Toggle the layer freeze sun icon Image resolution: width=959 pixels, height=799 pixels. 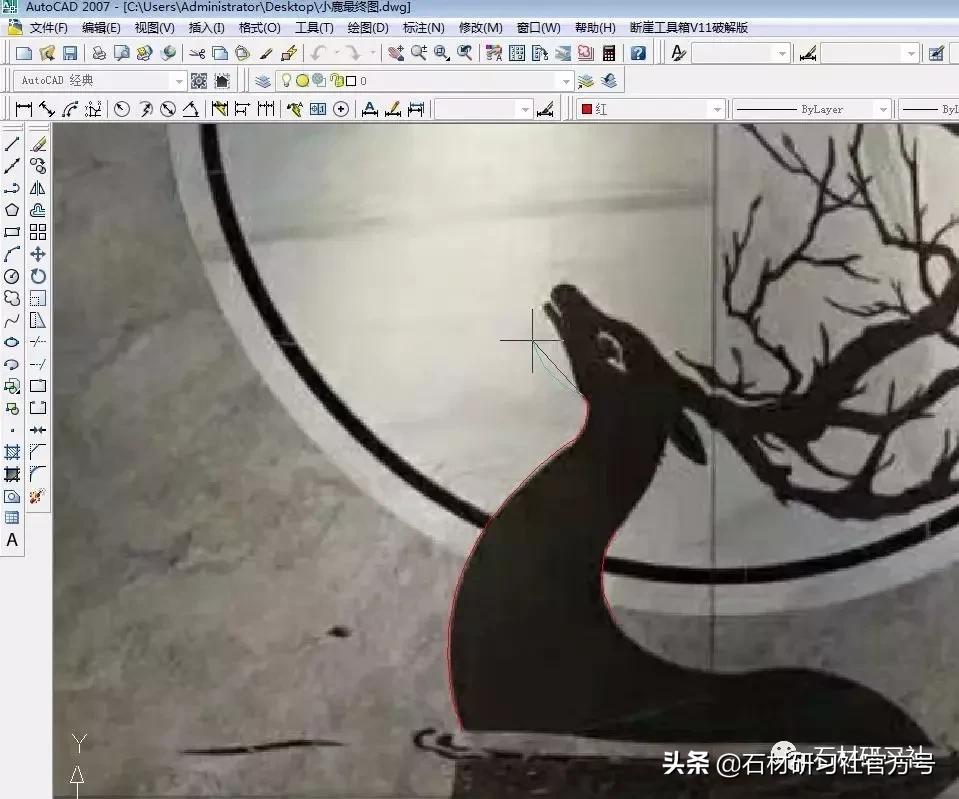point(302,82)
